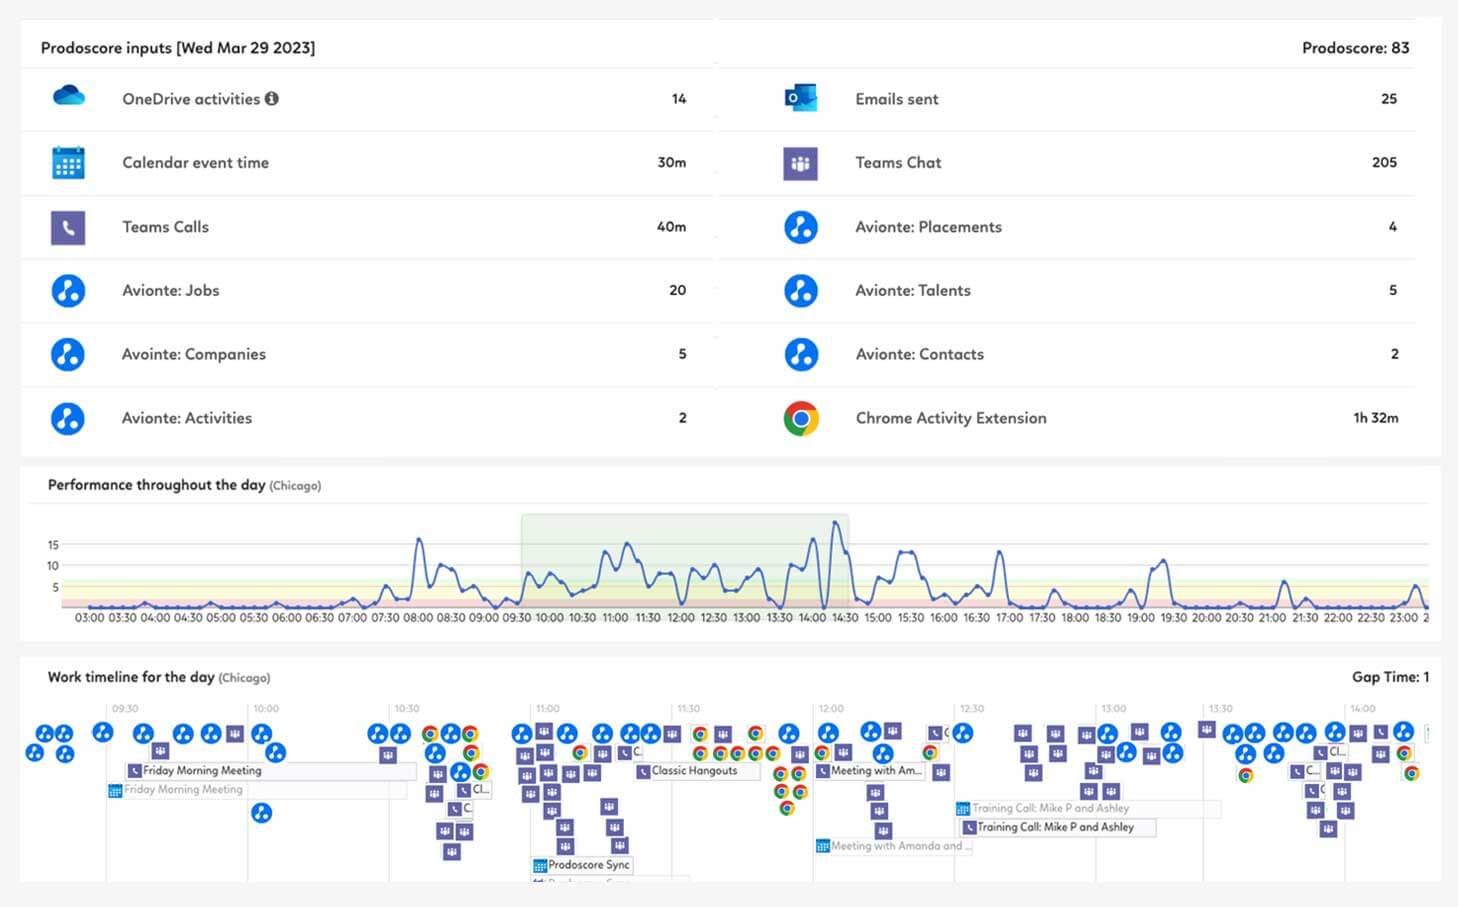1458x907 pixels.
Task: Open the Meeting with Amanda calendar entry
Action: click(x=893, y=846)
